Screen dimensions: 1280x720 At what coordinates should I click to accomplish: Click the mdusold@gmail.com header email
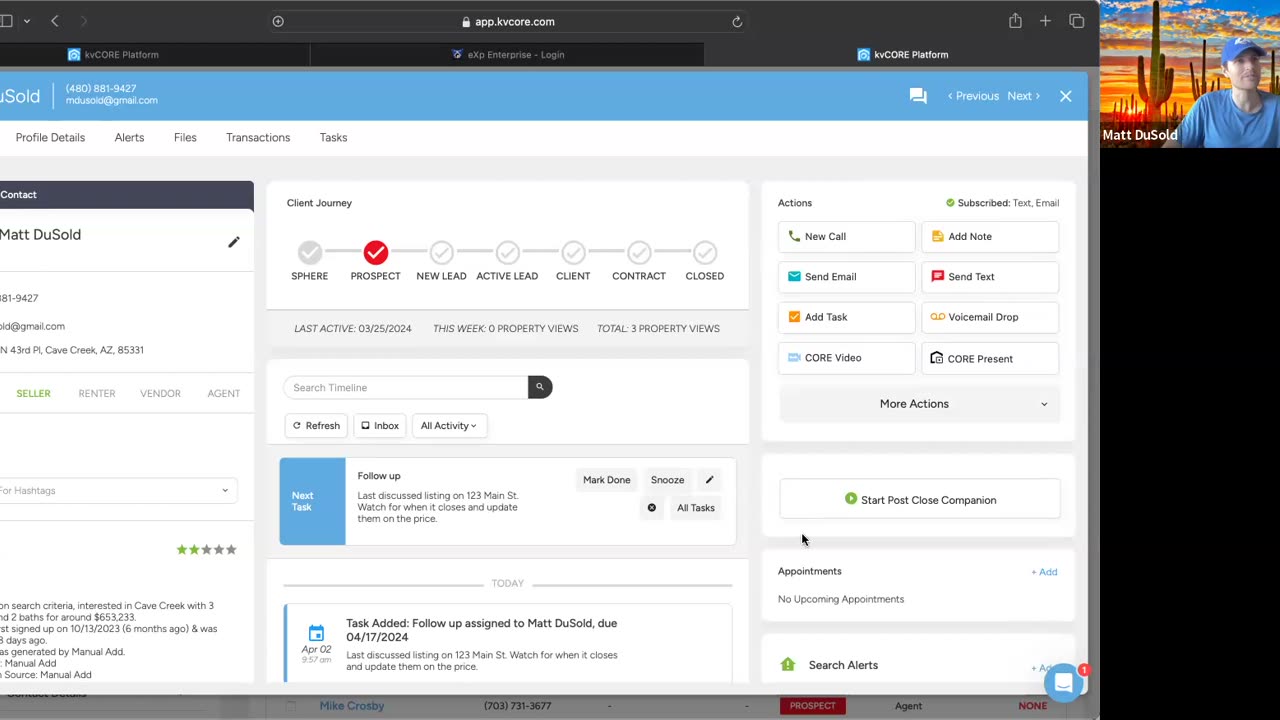112,100
